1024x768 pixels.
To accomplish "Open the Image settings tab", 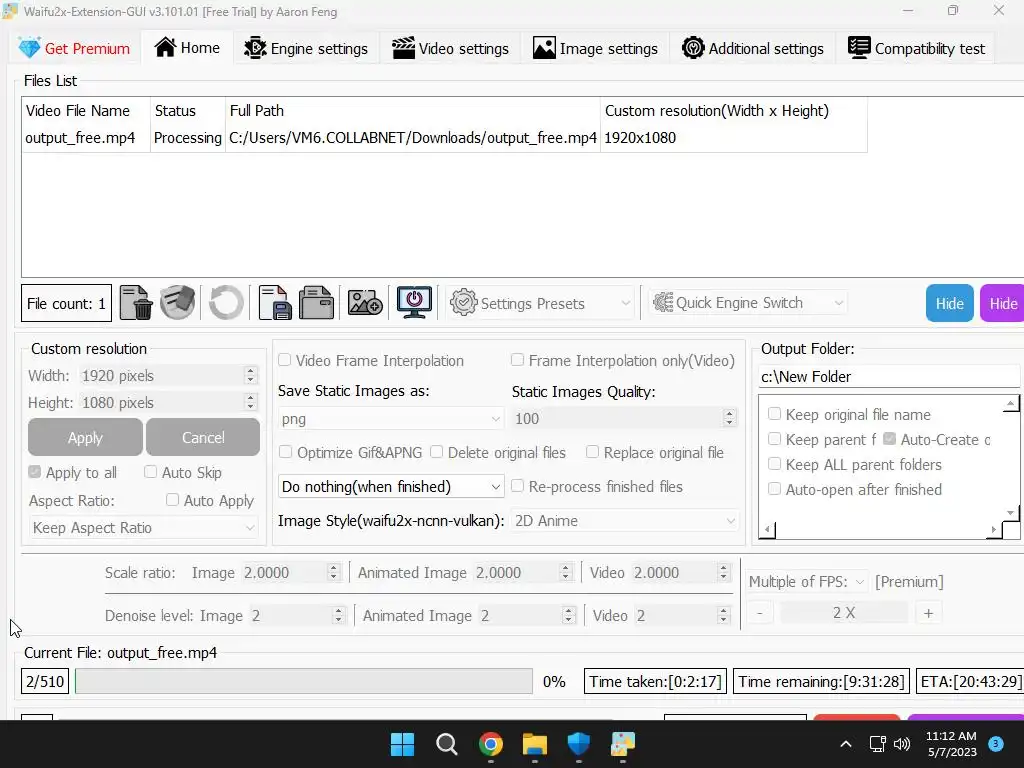I will point(595,48).
